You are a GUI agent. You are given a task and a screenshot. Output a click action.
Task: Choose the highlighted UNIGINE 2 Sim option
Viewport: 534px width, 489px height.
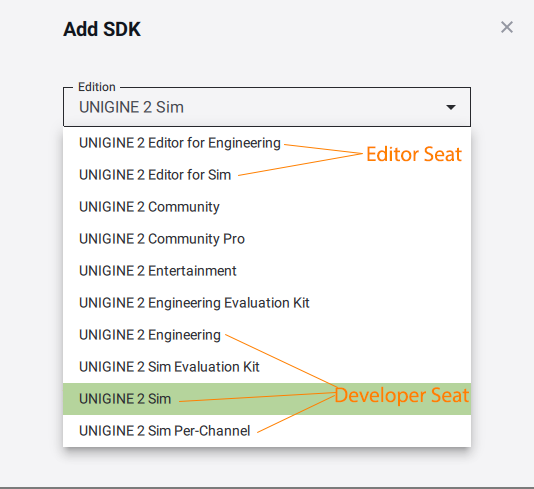click(x=267, y=399)
